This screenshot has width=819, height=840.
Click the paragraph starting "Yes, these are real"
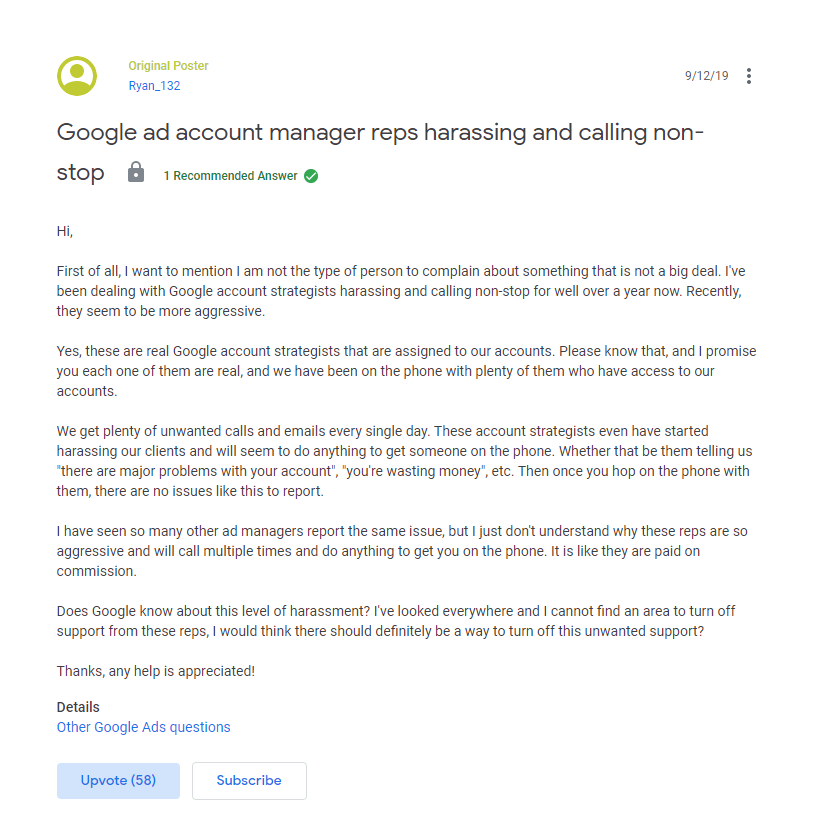(407, 371)
